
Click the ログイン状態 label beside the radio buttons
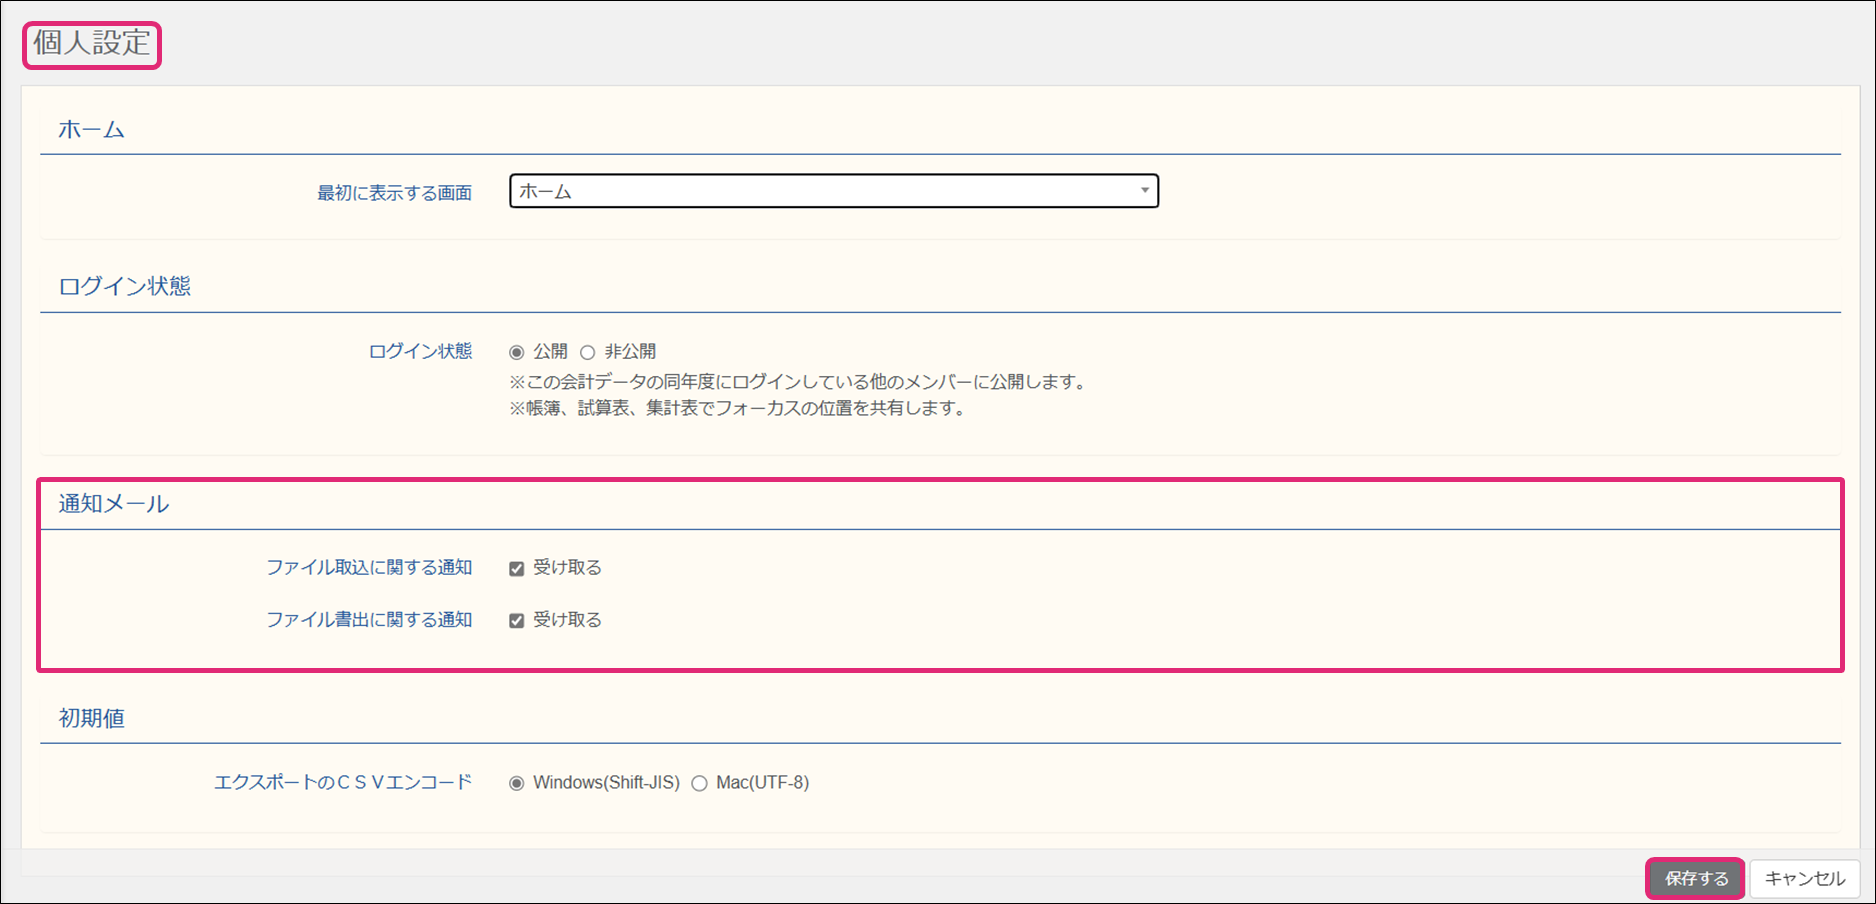(420, 352)
